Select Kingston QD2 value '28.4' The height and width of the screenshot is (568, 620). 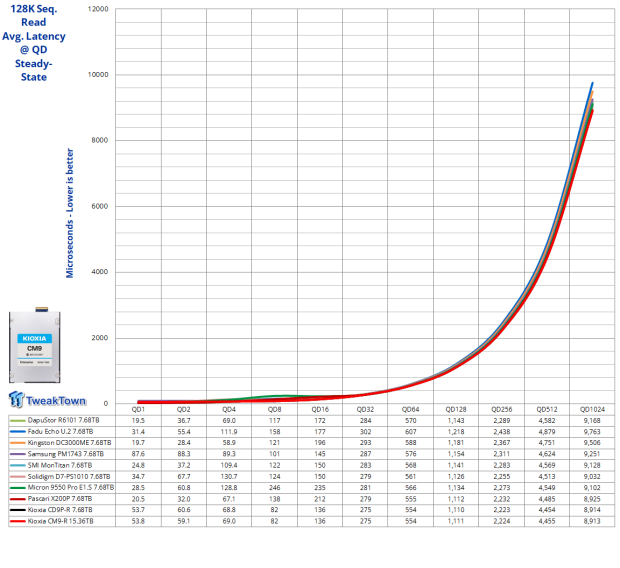tap(183, 443)
